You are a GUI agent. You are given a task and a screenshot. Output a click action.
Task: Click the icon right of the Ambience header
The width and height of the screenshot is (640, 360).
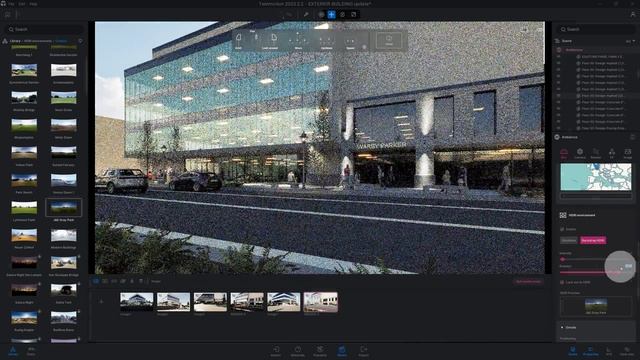coord(632,137)
